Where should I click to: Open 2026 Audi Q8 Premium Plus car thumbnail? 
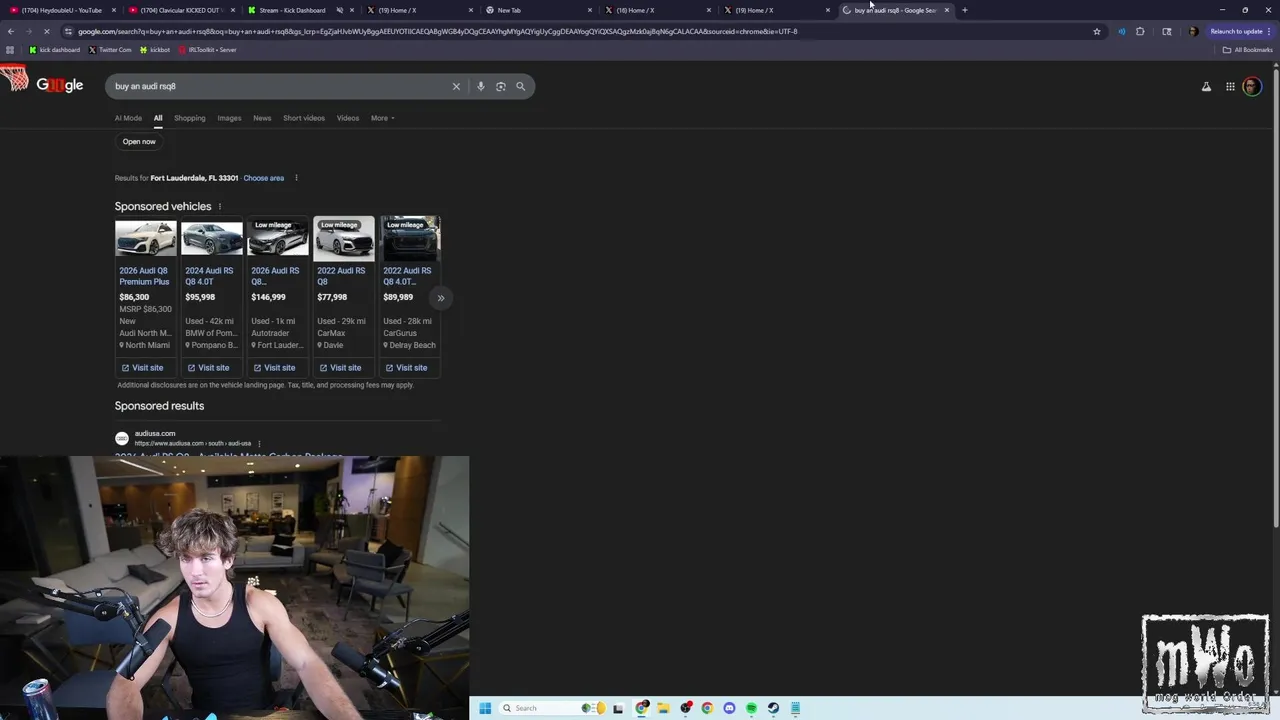[145, 239]
